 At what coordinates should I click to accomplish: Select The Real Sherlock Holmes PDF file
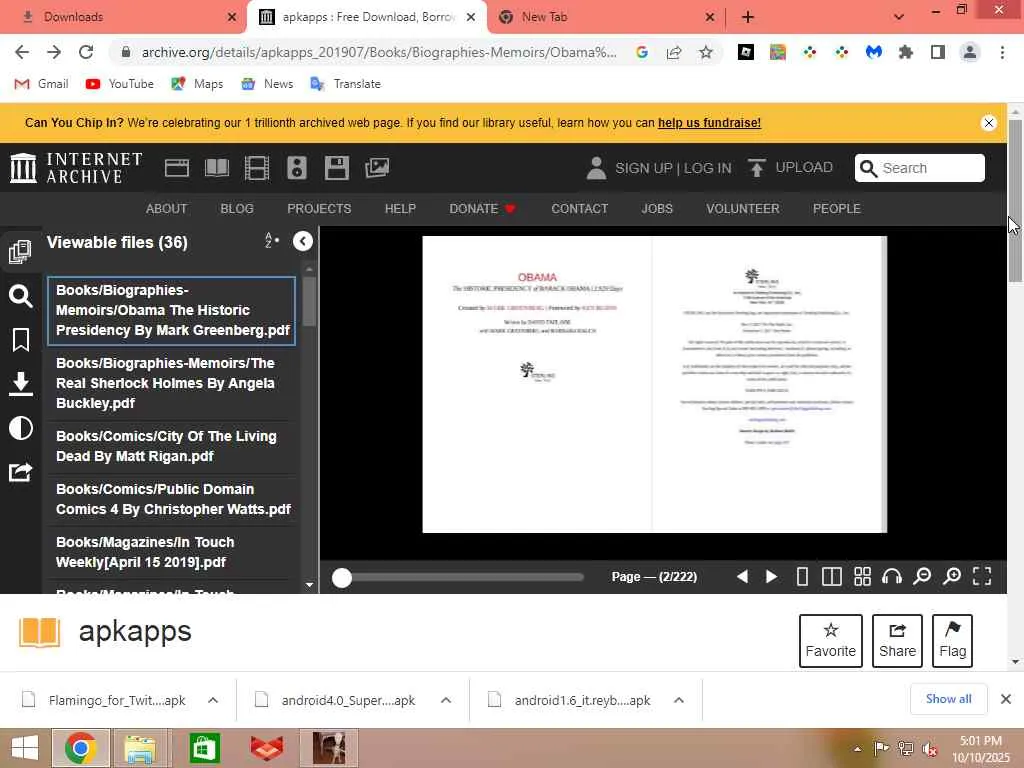pyautogui.click(x=172, y=383)
